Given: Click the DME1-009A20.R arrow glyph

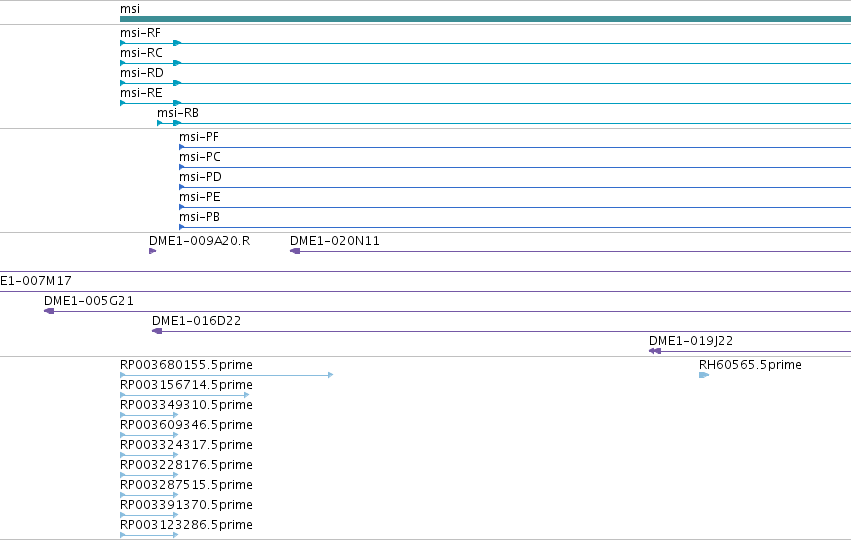Looking at the screenshot, I should (x=153, y=251).
